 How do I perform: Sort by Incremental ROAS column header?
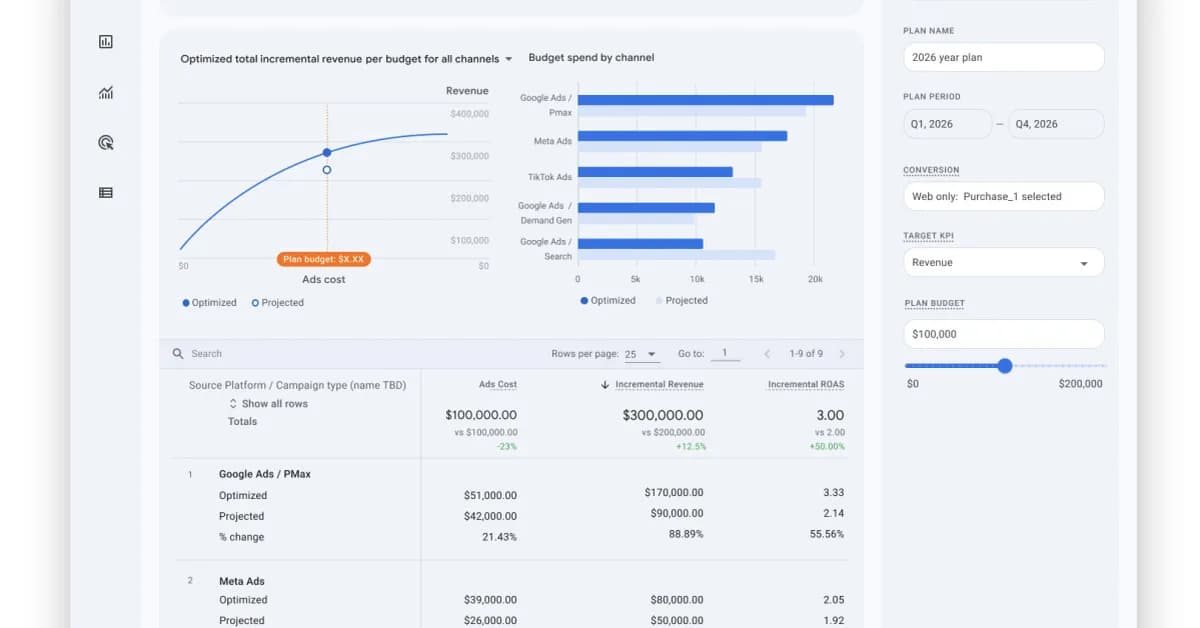(x=806, y=385)
